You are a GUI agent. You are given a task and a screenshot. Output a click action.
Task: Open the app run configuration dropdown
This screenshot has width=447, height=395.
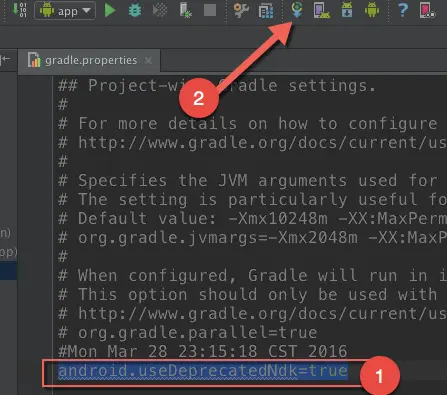(x=65, y=11)
